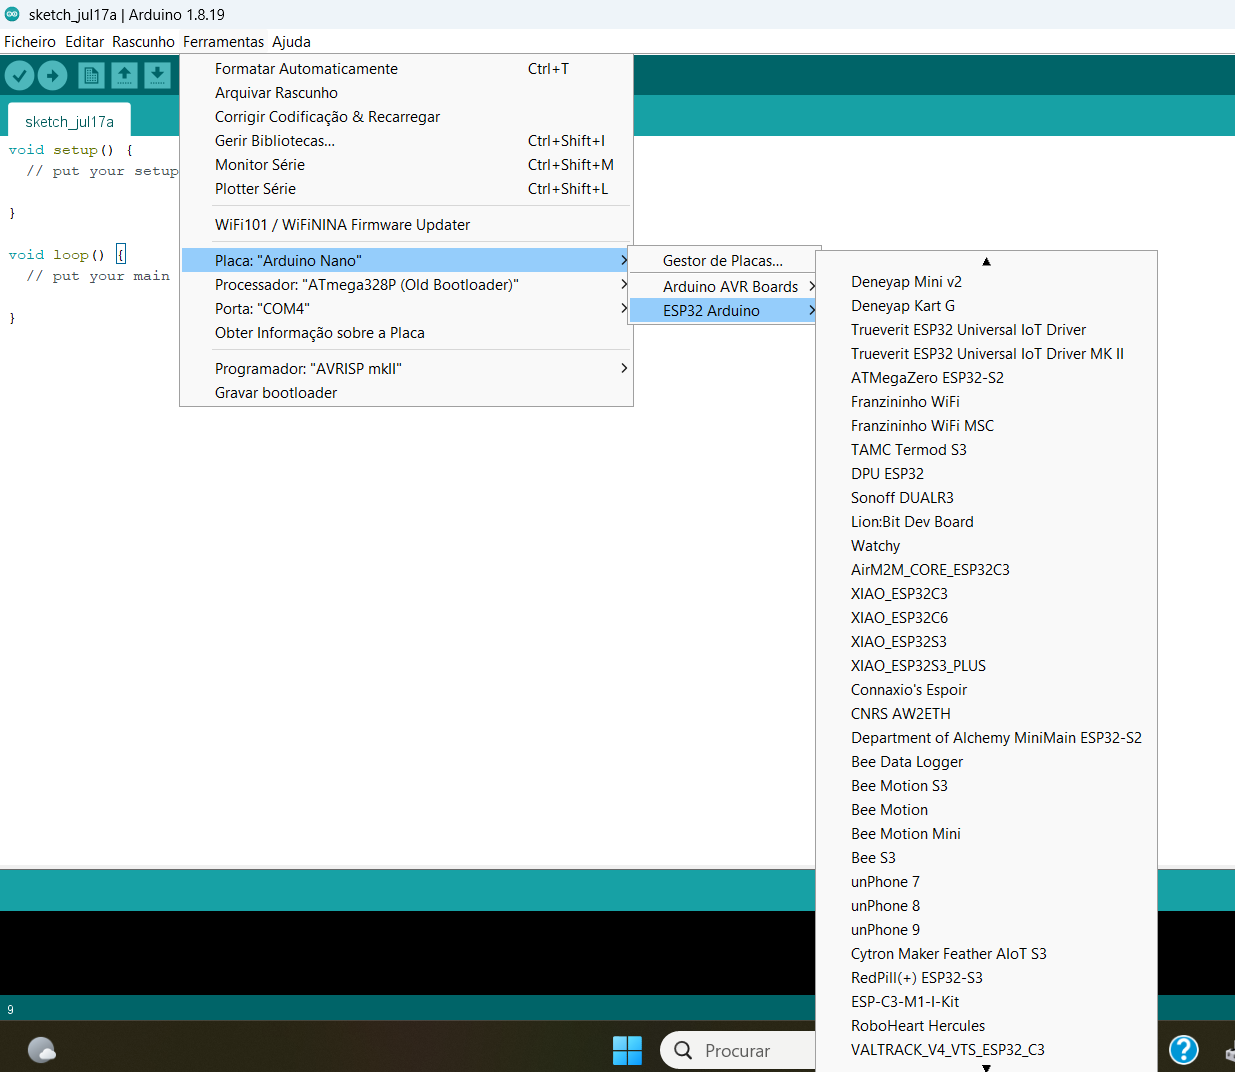Open Gestor de Placas

coord(722,261)
